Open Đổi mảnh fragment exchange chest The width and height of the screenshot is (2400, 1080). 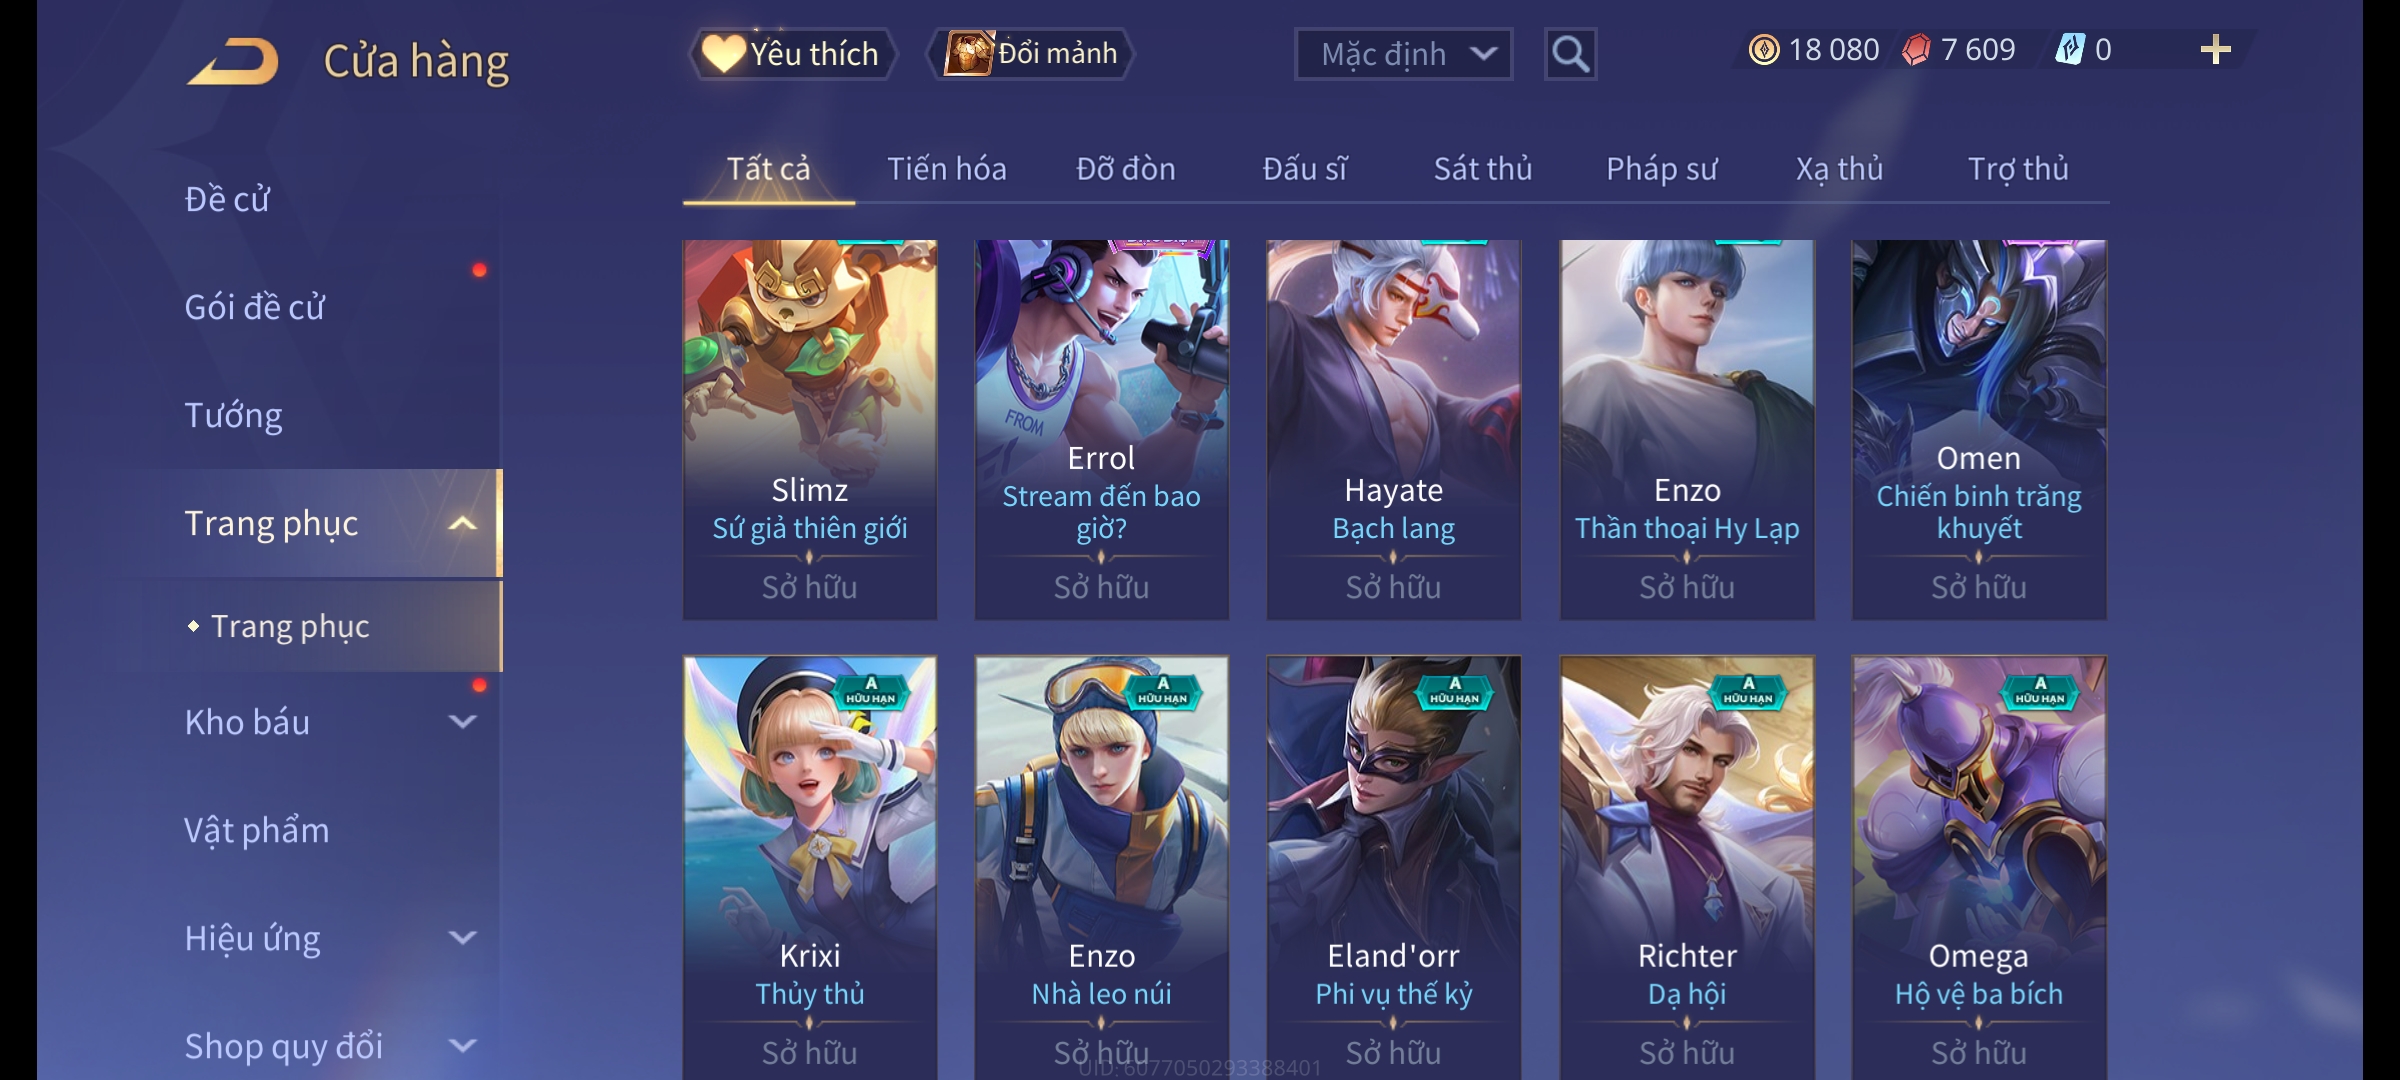[x=1031, y=53]
